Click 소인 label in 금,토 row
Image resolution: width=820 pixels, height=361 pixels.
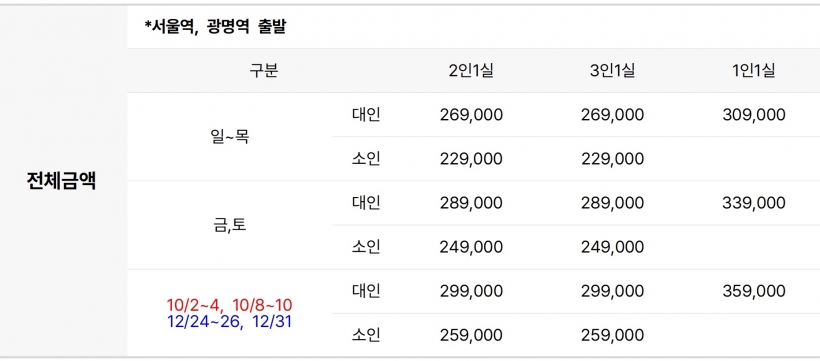click(366, 247)
